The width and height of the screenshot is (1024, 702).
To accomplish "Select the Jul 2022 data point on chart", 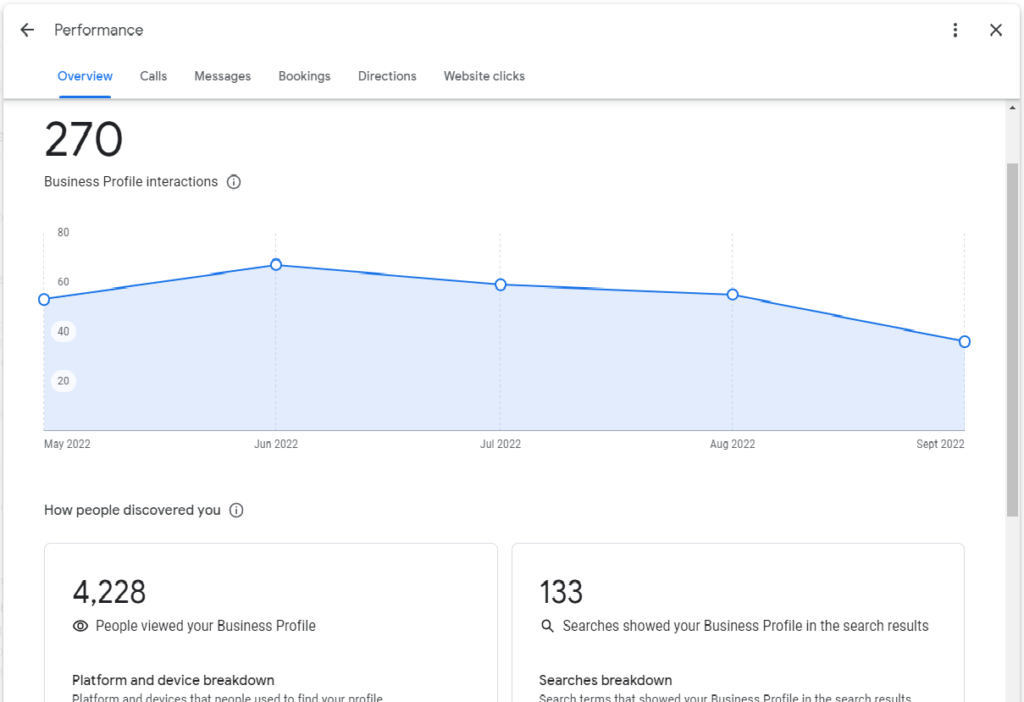I will click(501, 285).
